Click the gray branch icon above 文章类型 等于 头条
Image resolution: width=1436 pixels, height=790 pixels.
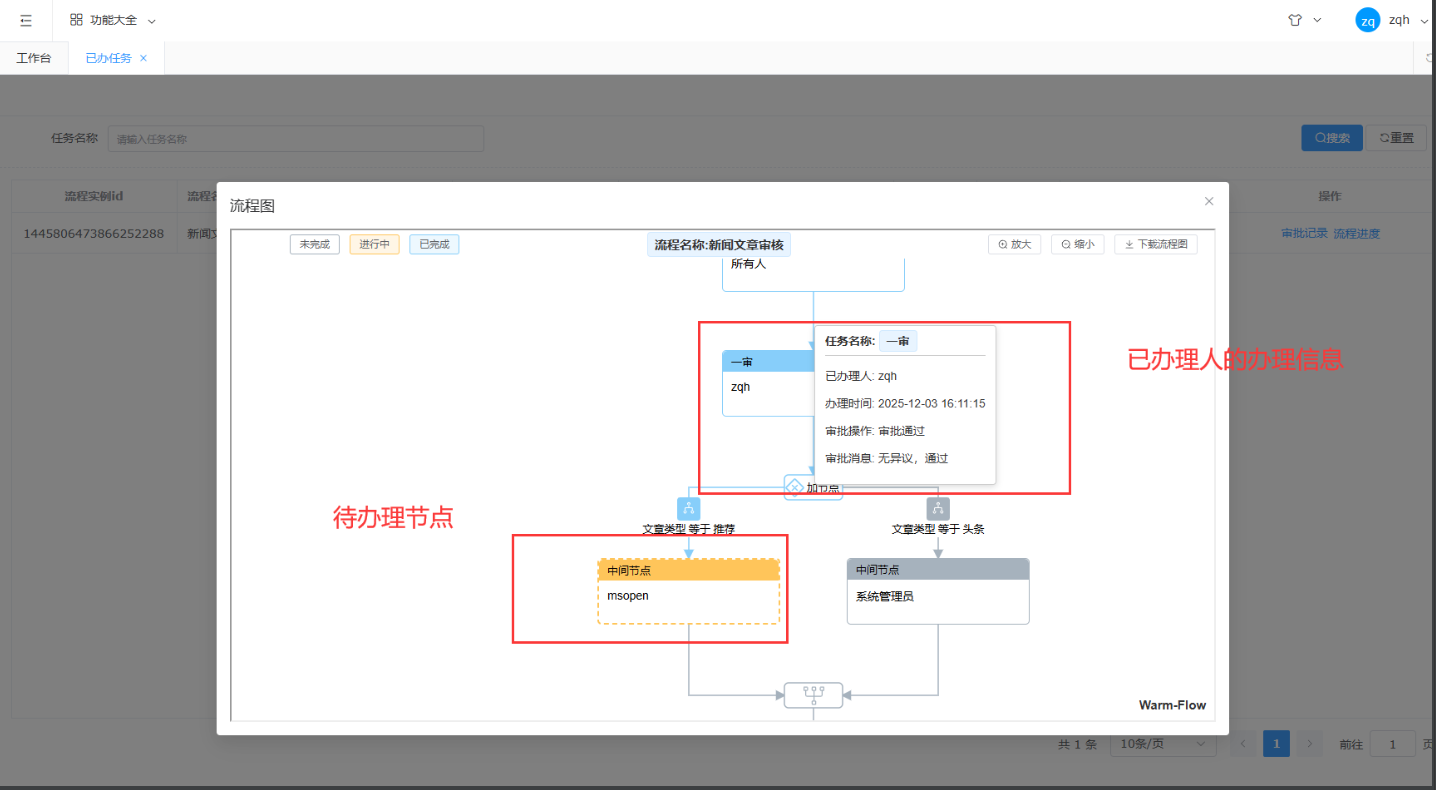(937, 508)
